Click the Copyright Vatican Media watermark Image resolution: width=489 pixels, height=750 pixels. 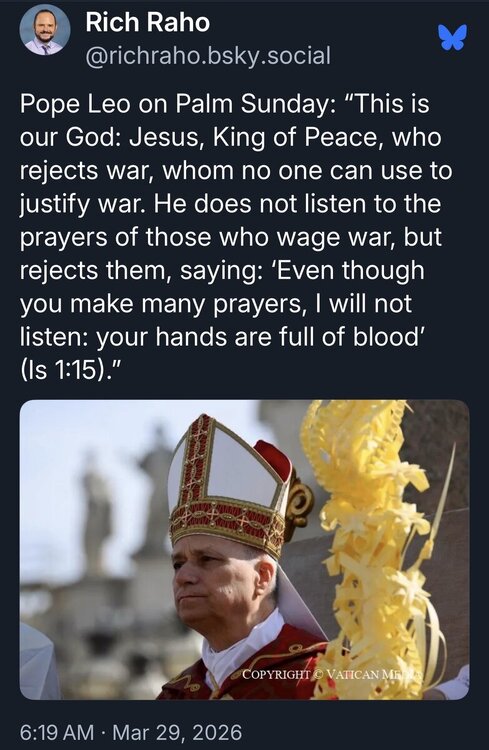[x=332, y=674]
